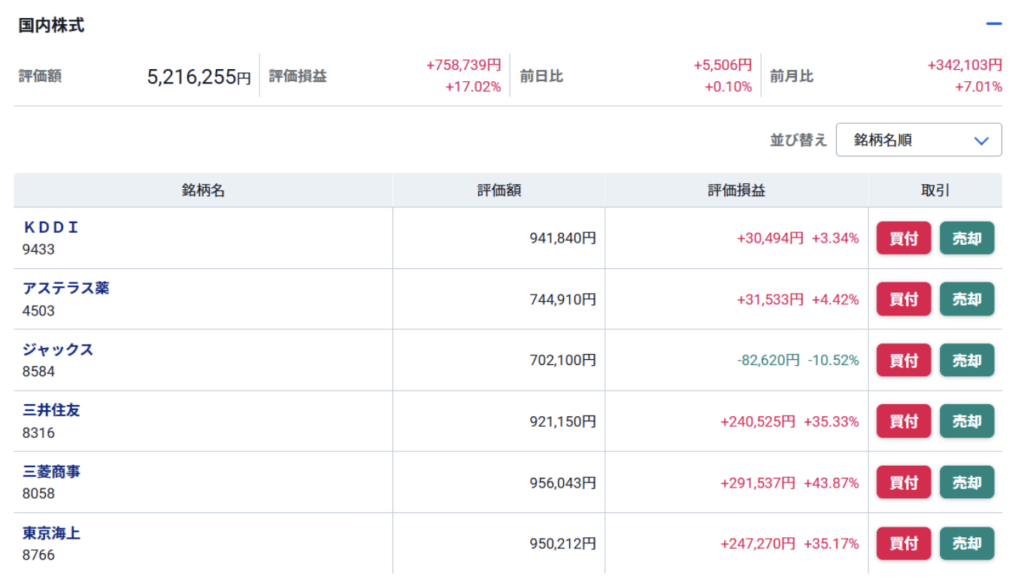The height and width of the screenshot is (586, 1024).
Task: Click 買付 in the 三井住友 row
Action: click(x=903, y=422)
